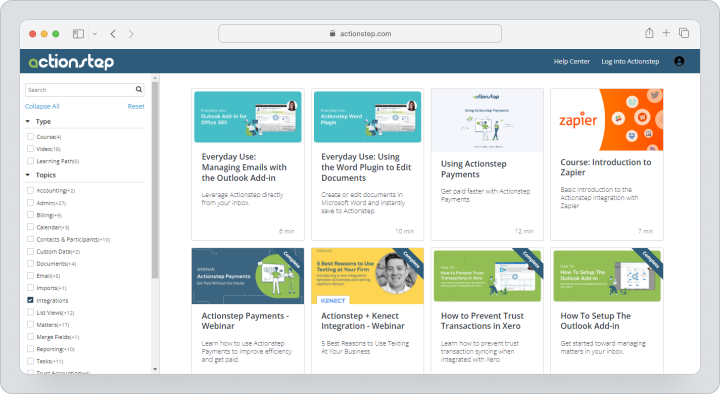Toggle the browser sidebar icon
The width and height of the screenshot is (720, 394).
[x=79, y=34]
